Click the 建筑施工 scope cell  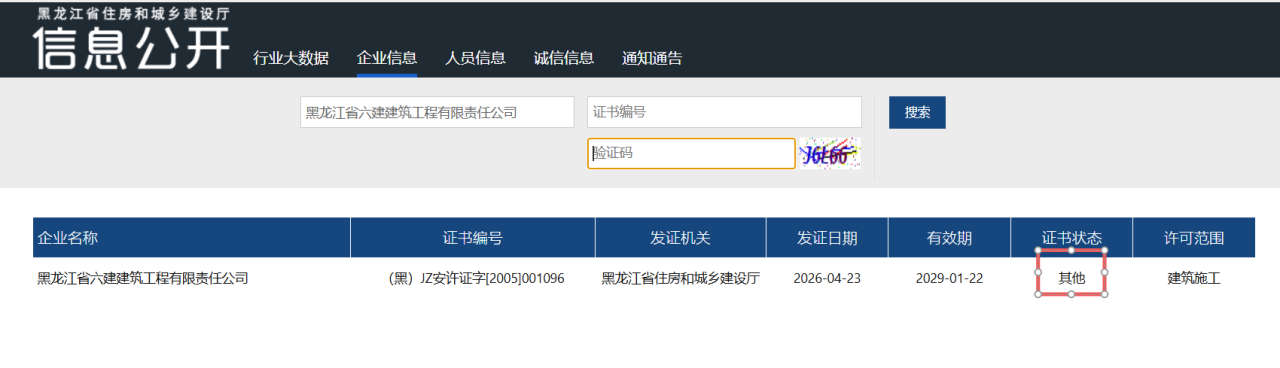(1194, 278)
